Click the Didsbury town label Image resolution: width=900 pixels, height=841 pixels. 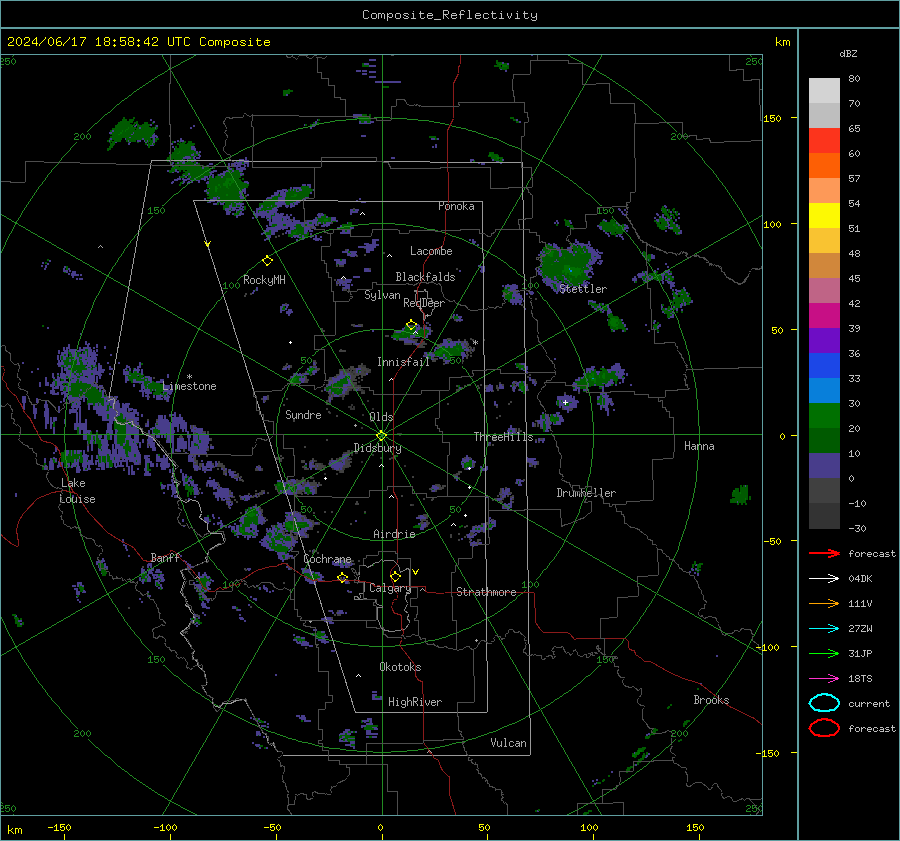pyautogui.click(x=377, y=448)
